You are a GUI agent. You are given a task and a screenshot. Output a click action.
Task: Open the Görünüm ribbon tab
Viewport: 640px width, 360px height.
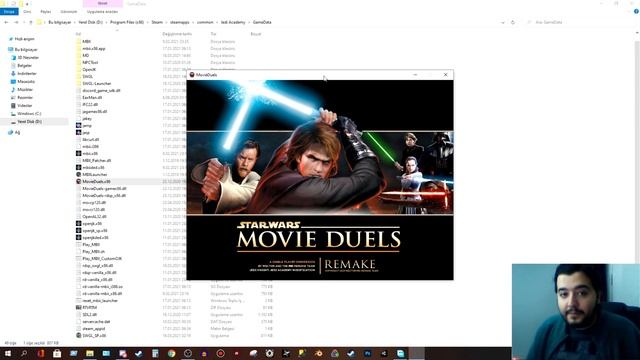[69, 12]
